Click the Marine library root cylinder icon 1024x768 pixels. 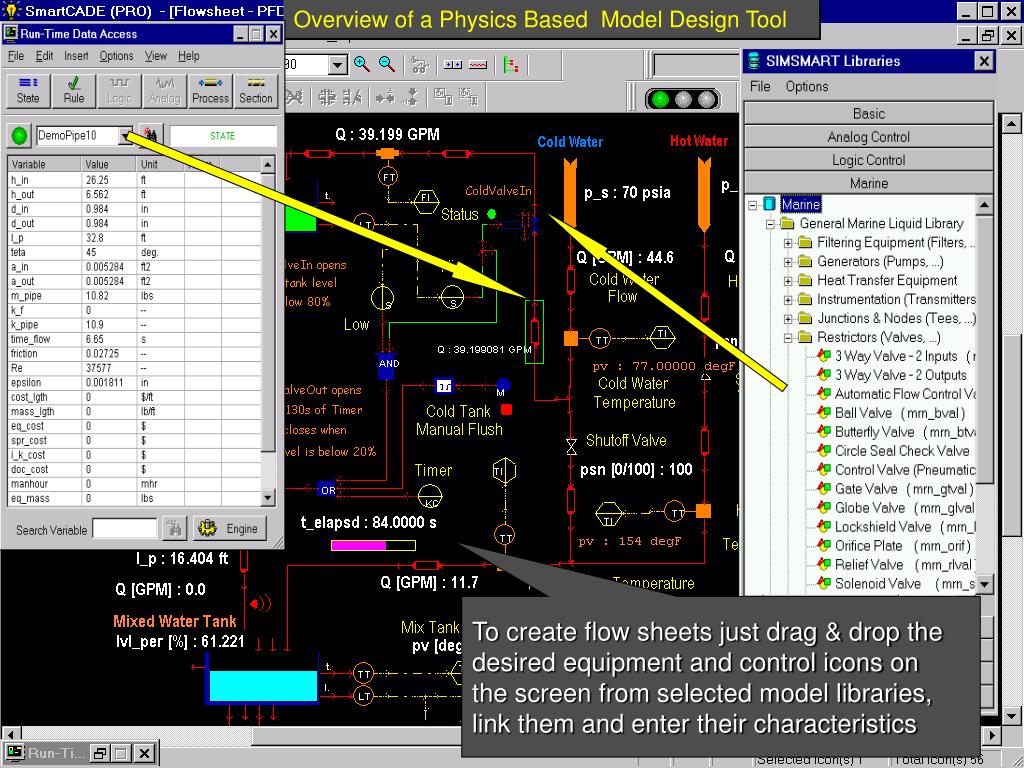(x=769, y=204)
